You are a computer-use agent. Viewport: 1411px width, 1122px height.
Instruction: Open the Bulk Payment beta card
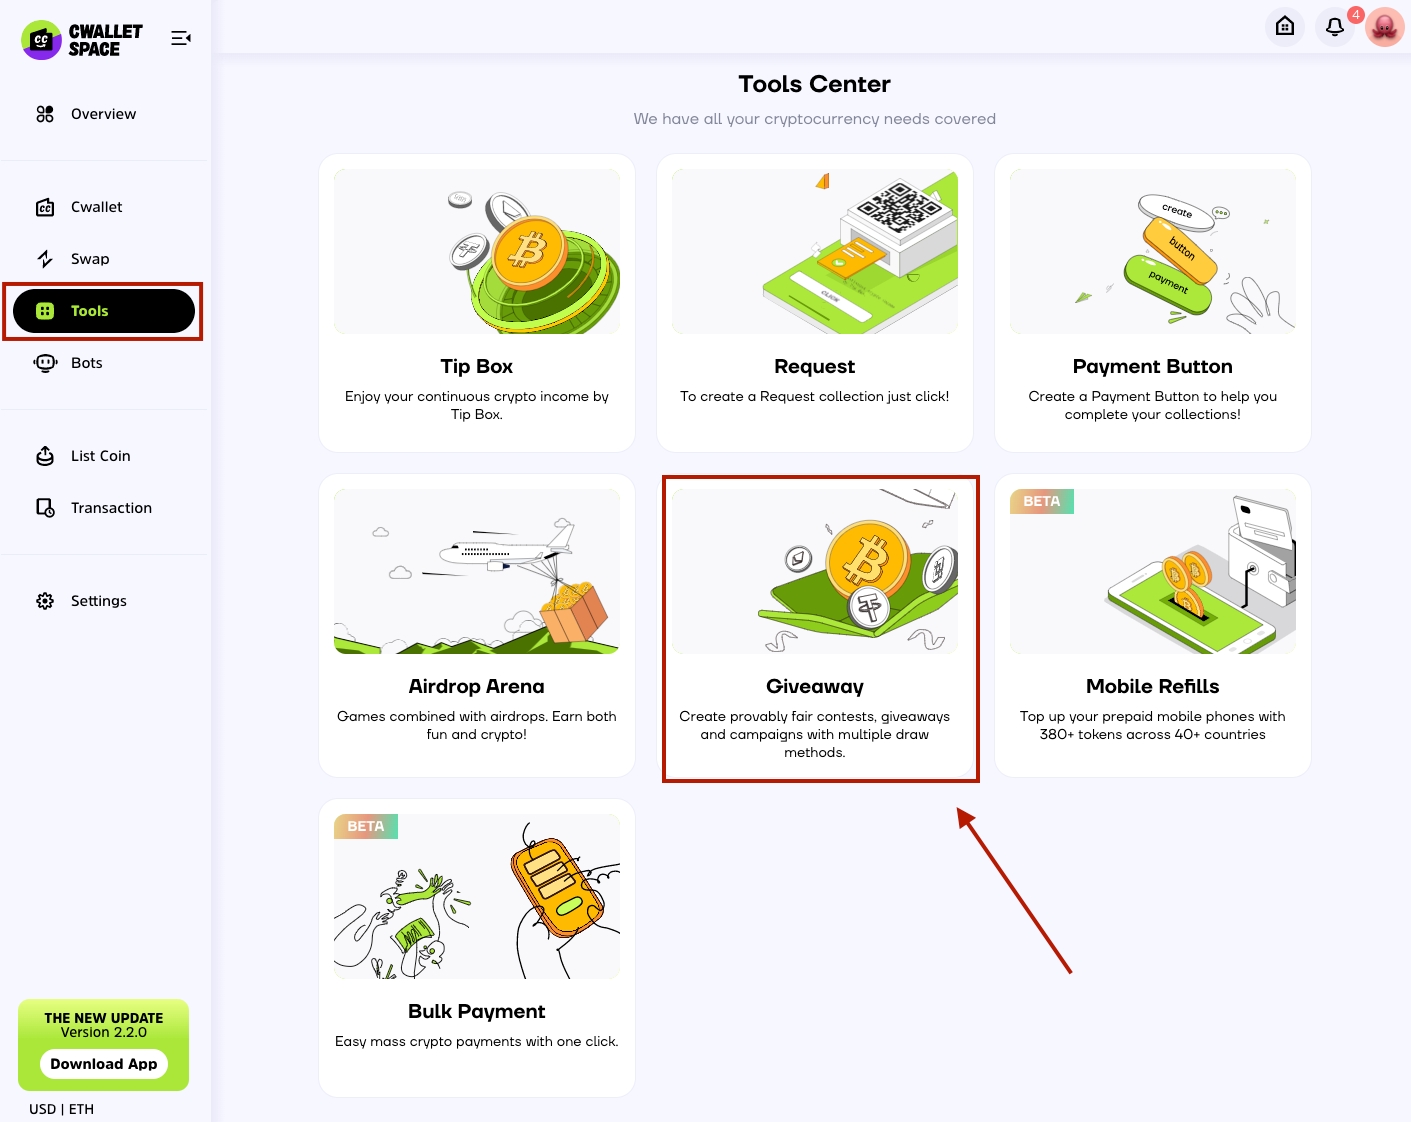[x=477, y=948]
